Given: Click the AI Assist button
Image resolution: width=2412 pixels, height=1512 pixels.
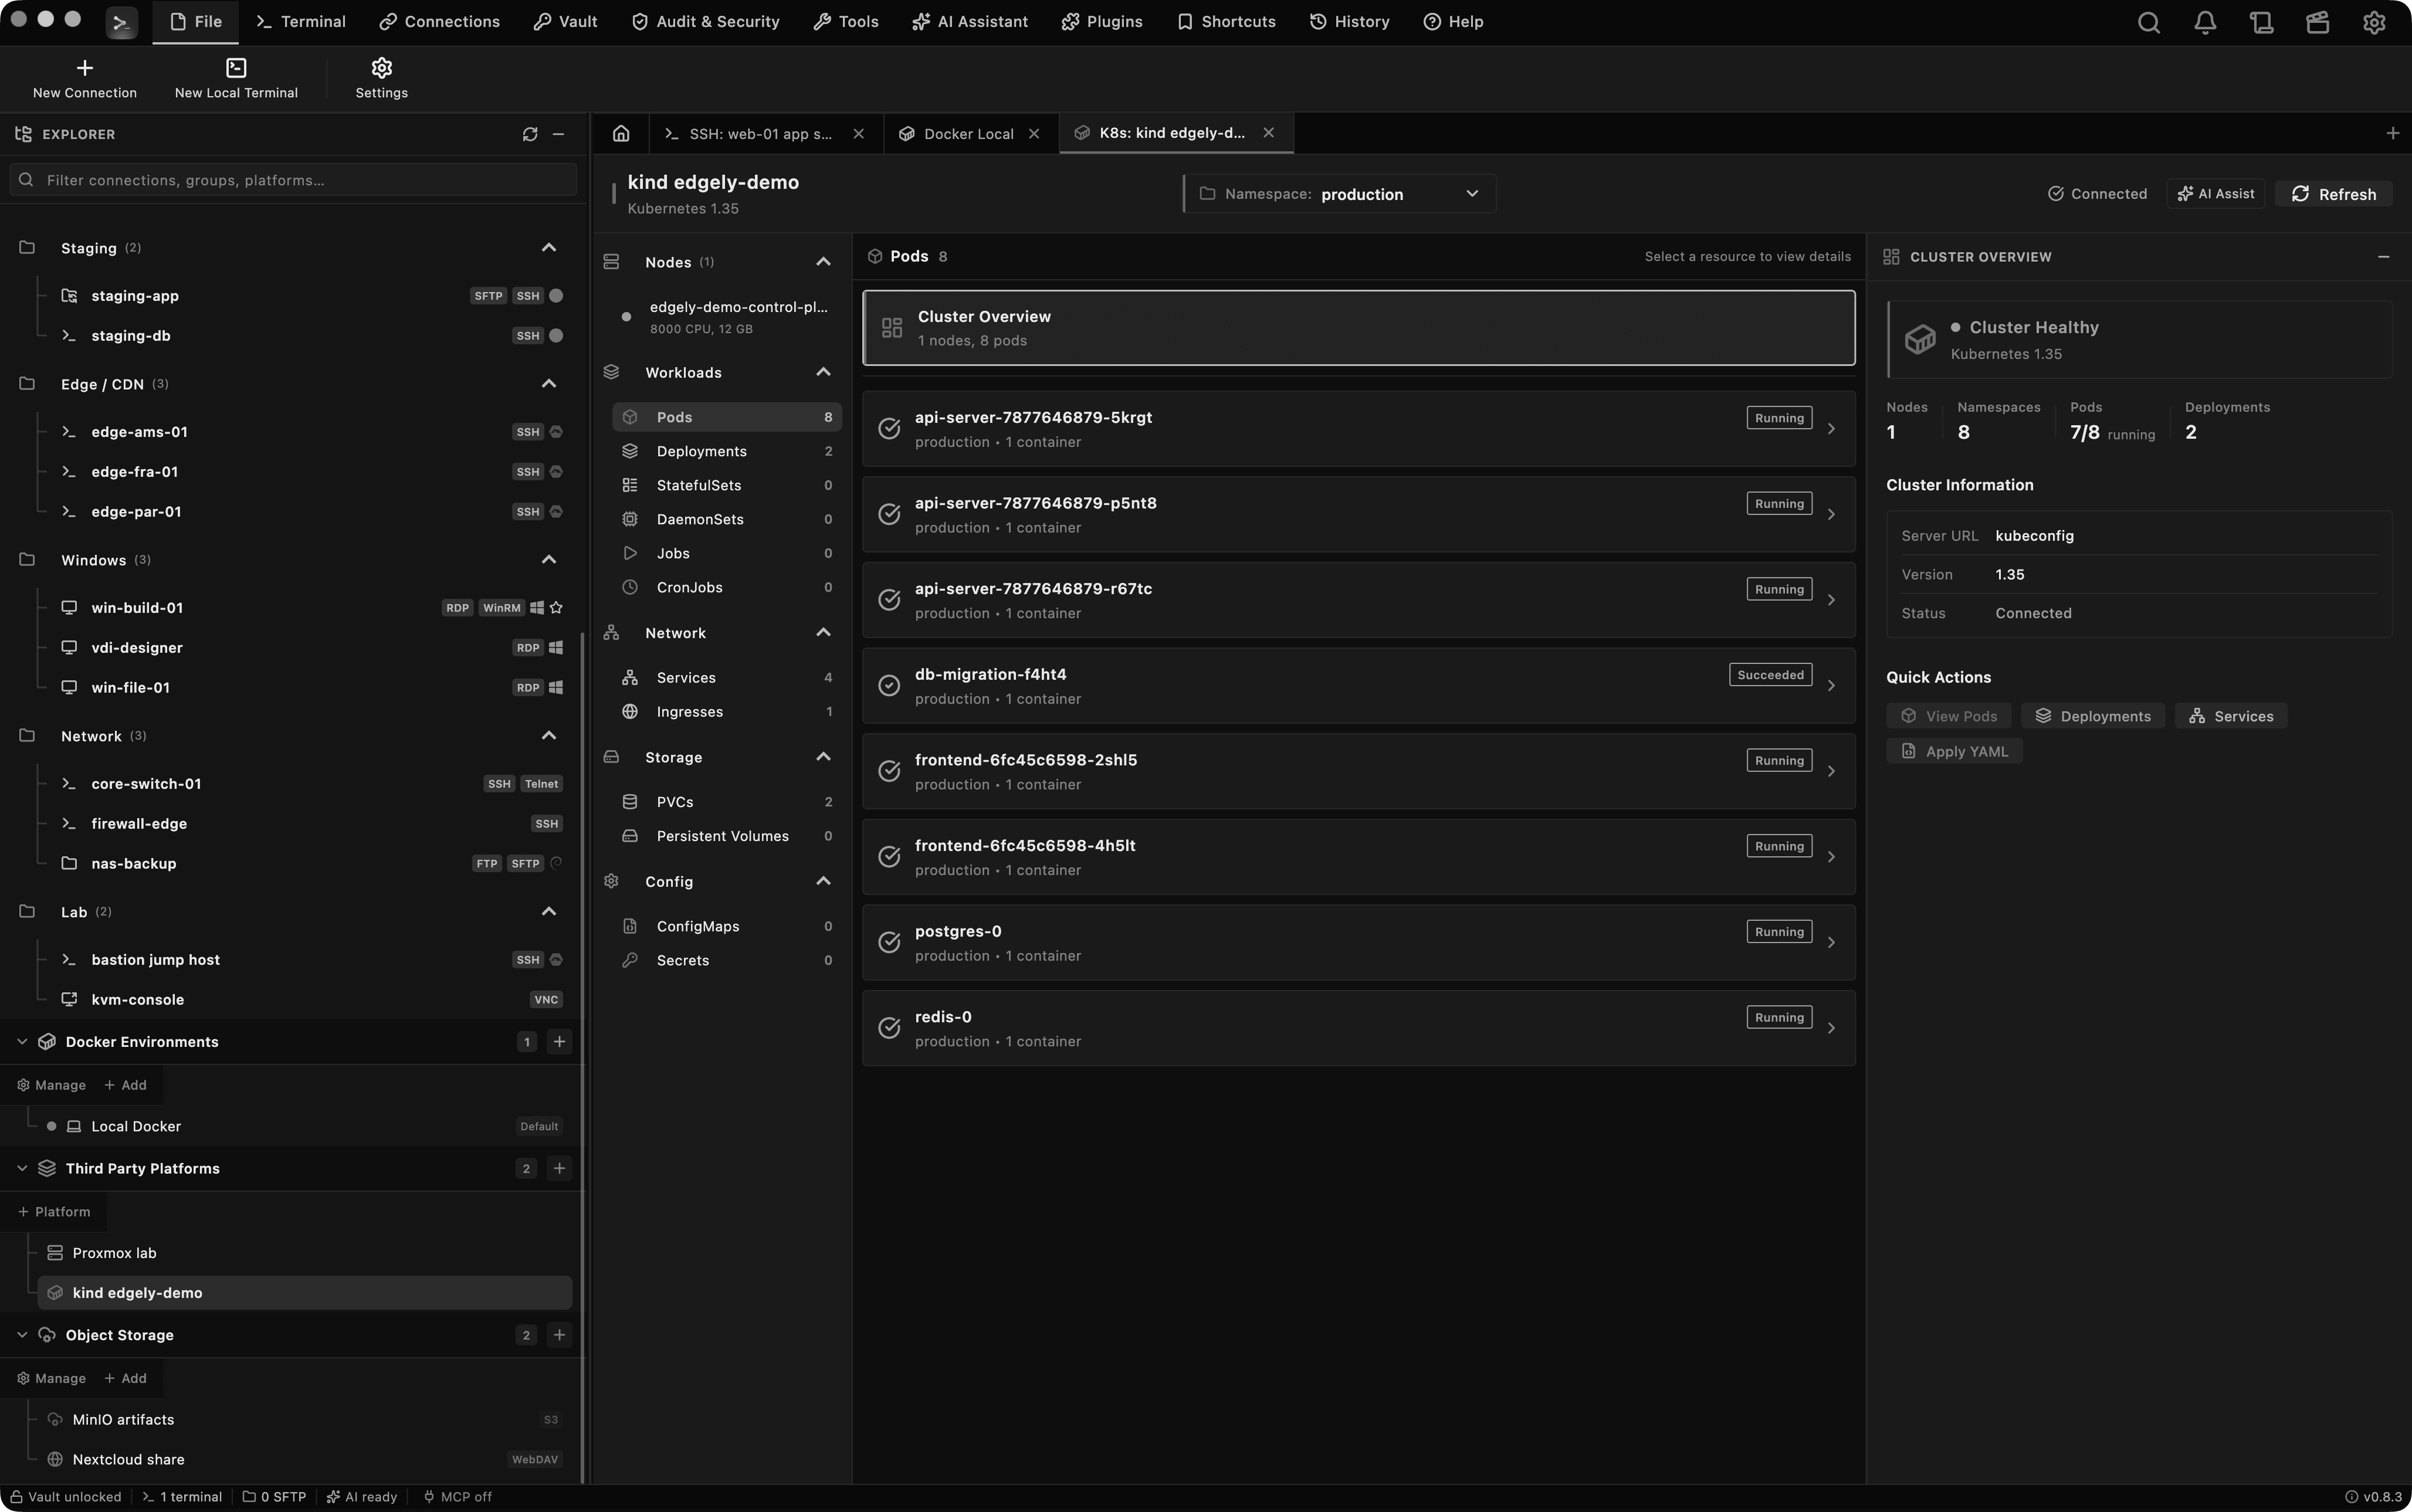Looking at the screenshot, I should 2216,194.
